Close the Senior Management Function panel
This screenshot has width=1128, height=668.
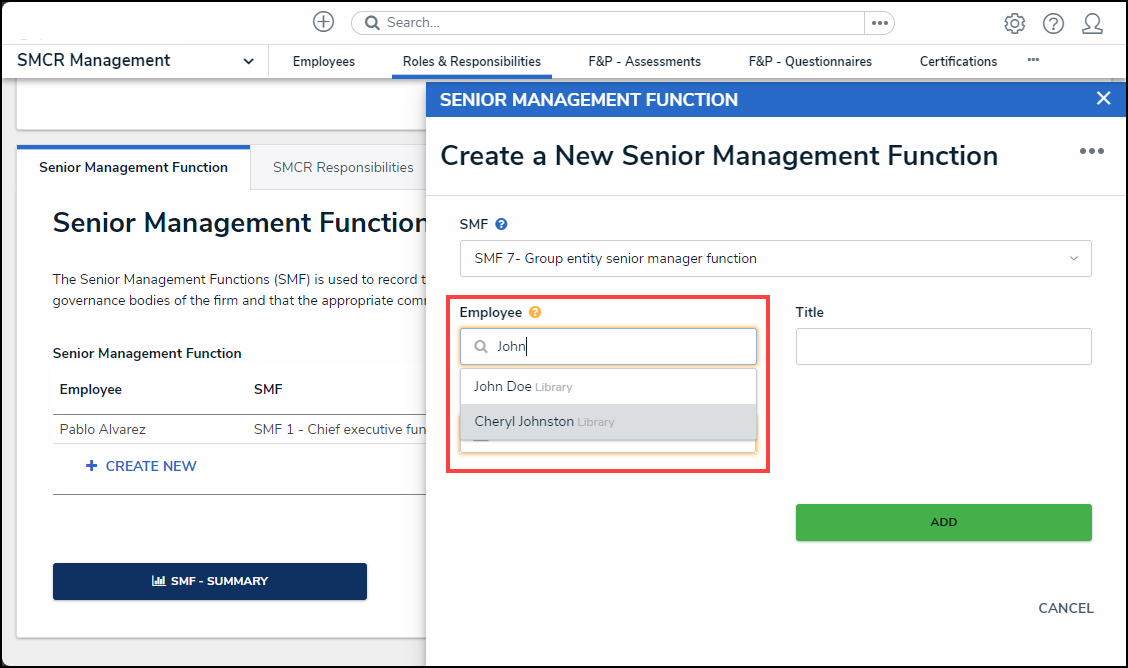tap(1103, 98)
